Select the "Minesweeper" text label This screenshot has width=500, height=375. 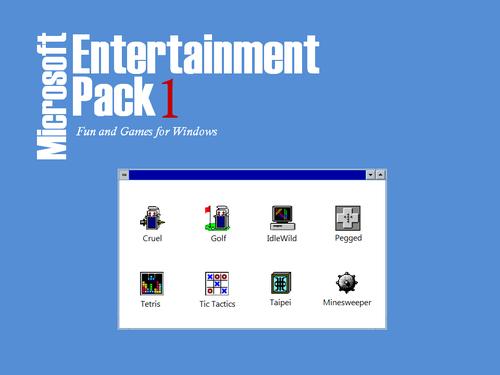347,302
